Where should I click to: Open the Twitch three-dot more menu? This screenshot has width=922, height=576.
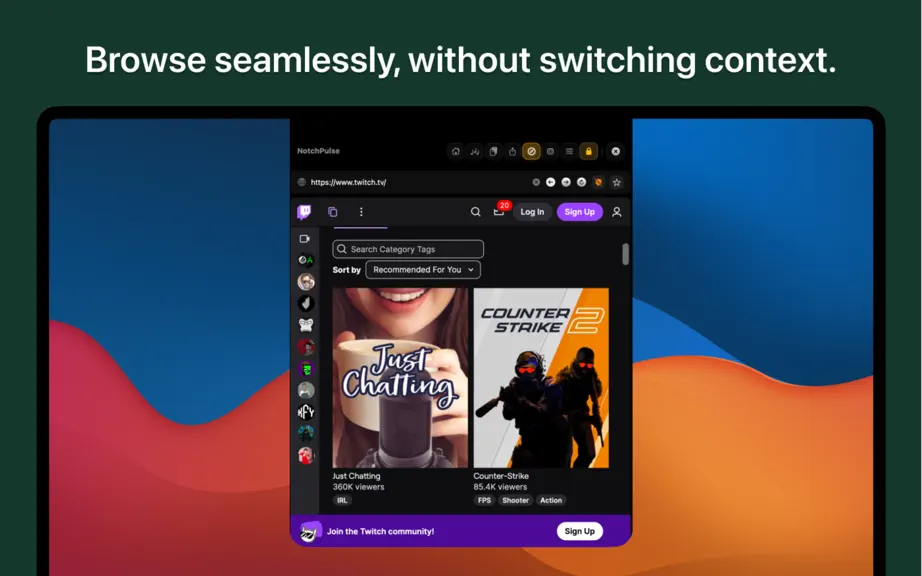pyautogui.click(x=361, y=212)
